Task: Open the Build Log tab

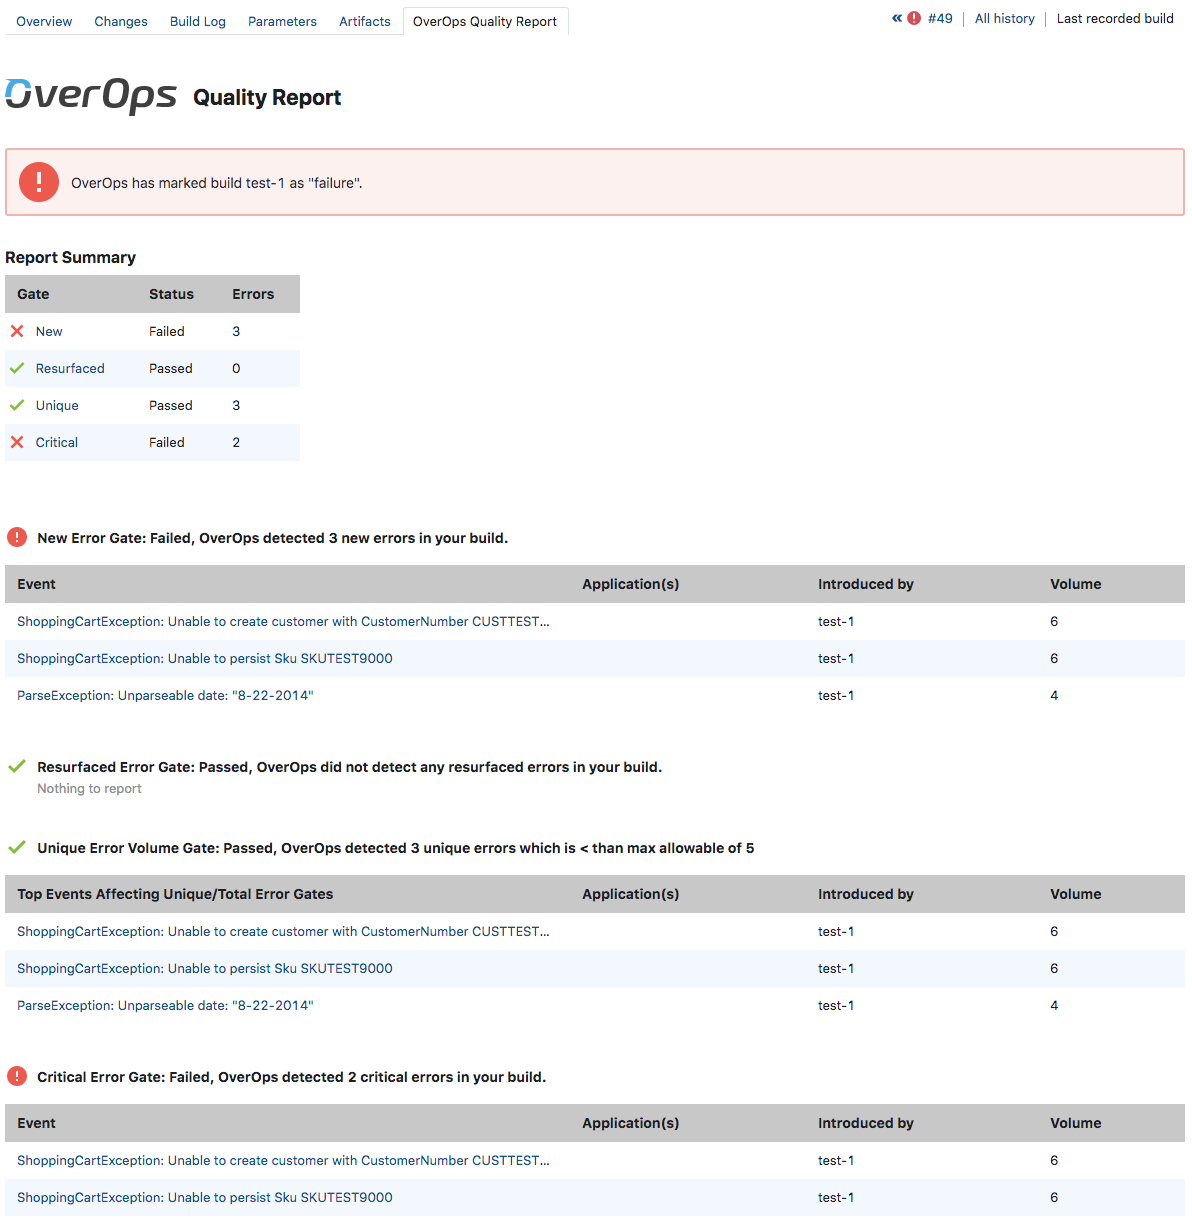Action: (198, 21)
